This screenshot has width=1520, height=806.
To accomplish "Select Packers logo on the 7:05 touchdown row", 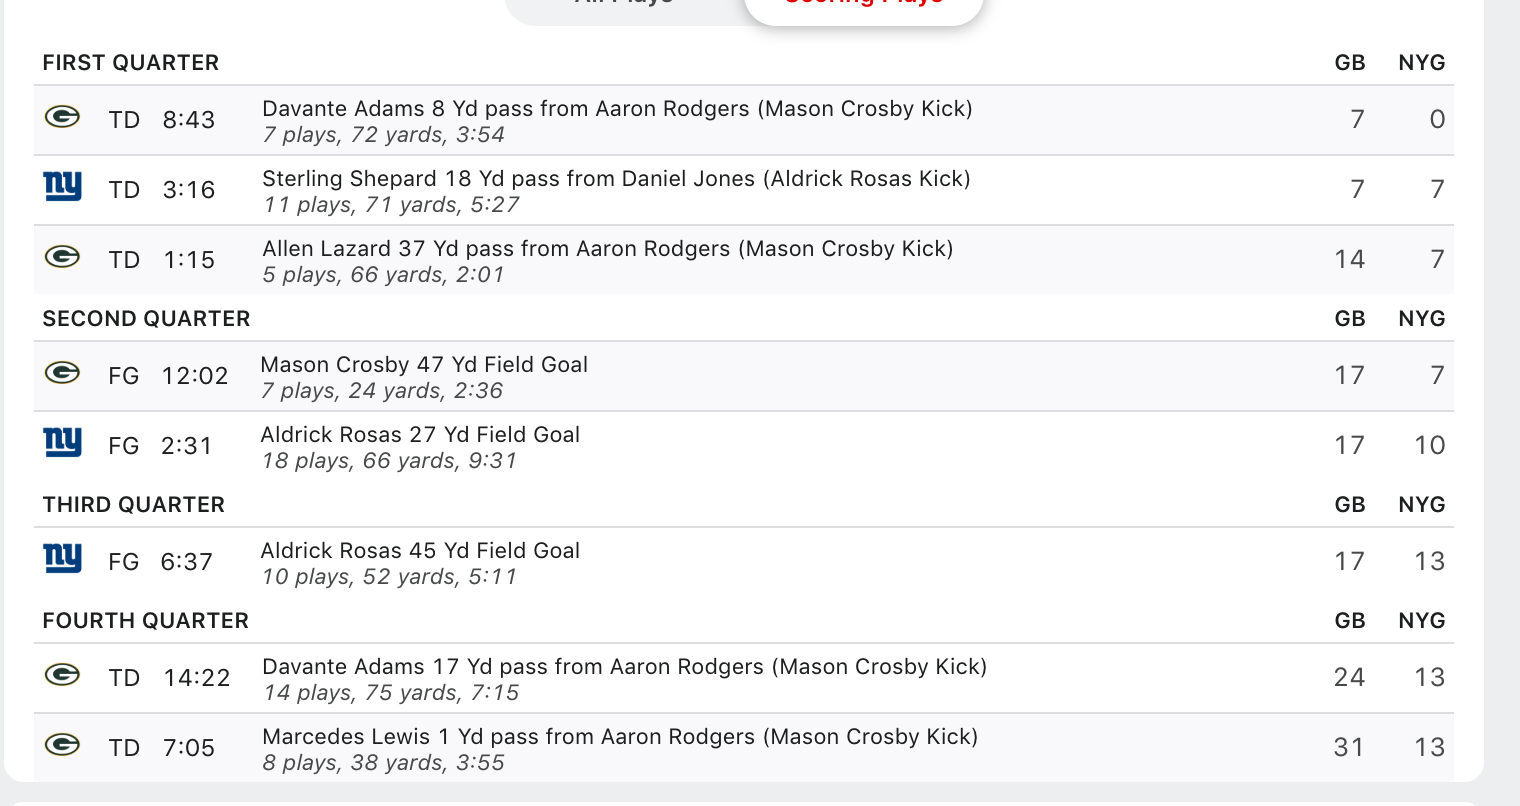I will click(x=62, y=746).
